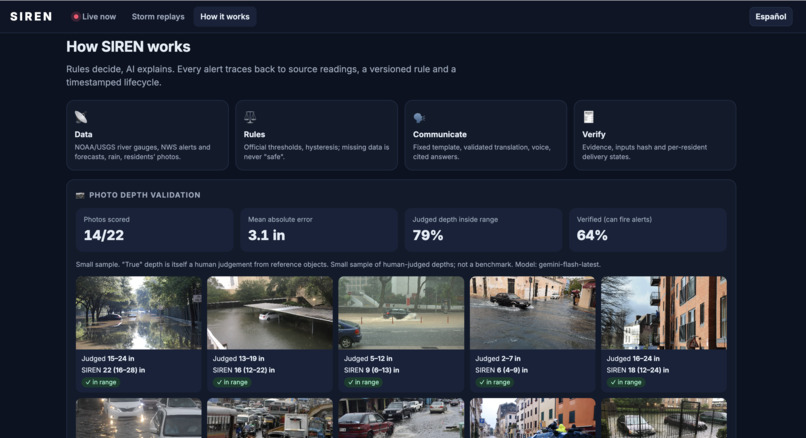
Task: Switch language with Español button
Action: pos(771,16)
